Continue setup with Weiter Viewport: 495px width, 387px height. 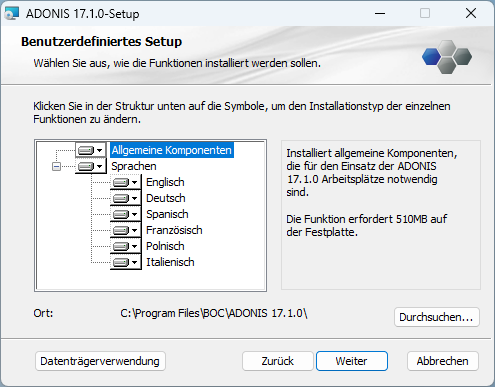[x=352, y=361]
